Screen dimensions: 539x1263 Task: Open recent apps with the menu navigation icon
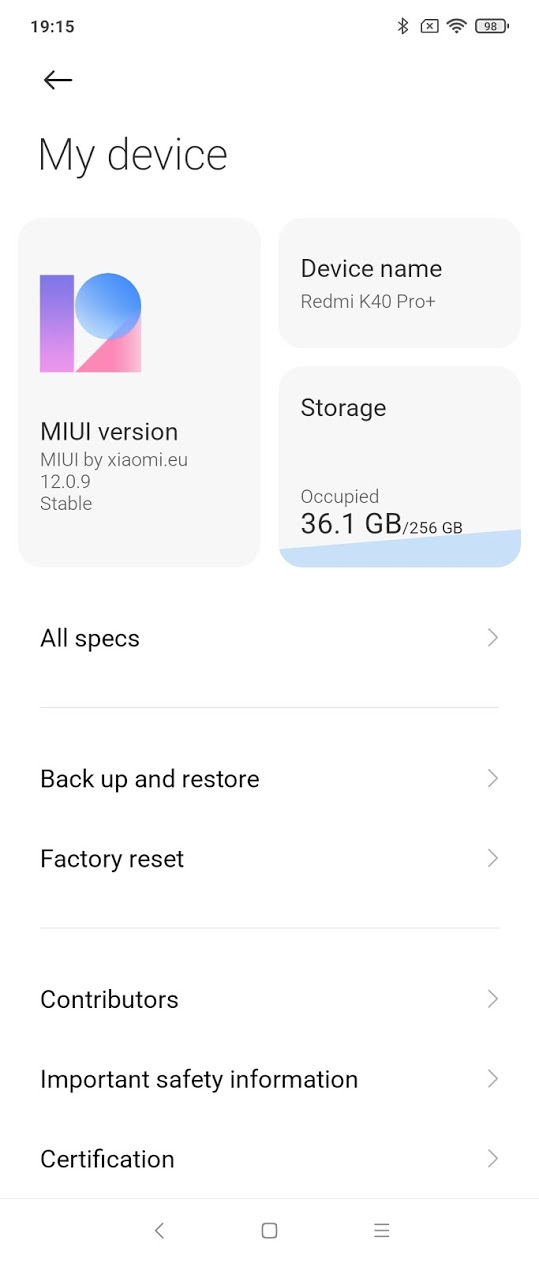[x=381, y=1230]
